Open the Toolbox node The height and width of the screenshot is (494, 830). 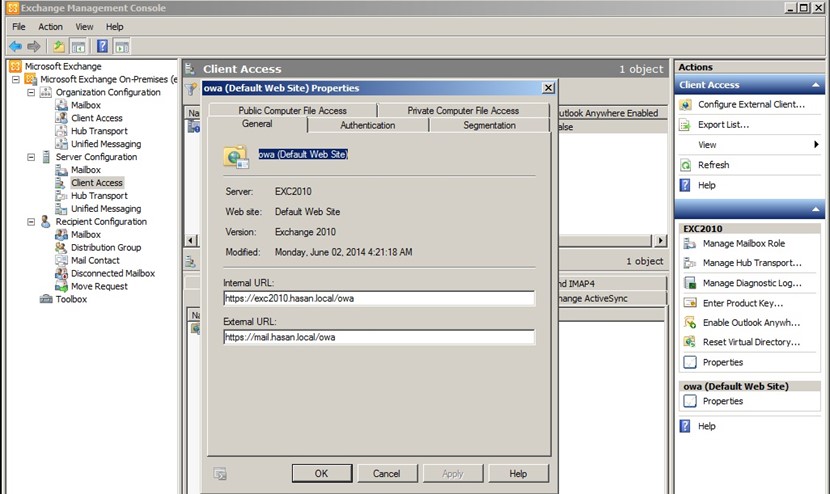pos(71,299)
